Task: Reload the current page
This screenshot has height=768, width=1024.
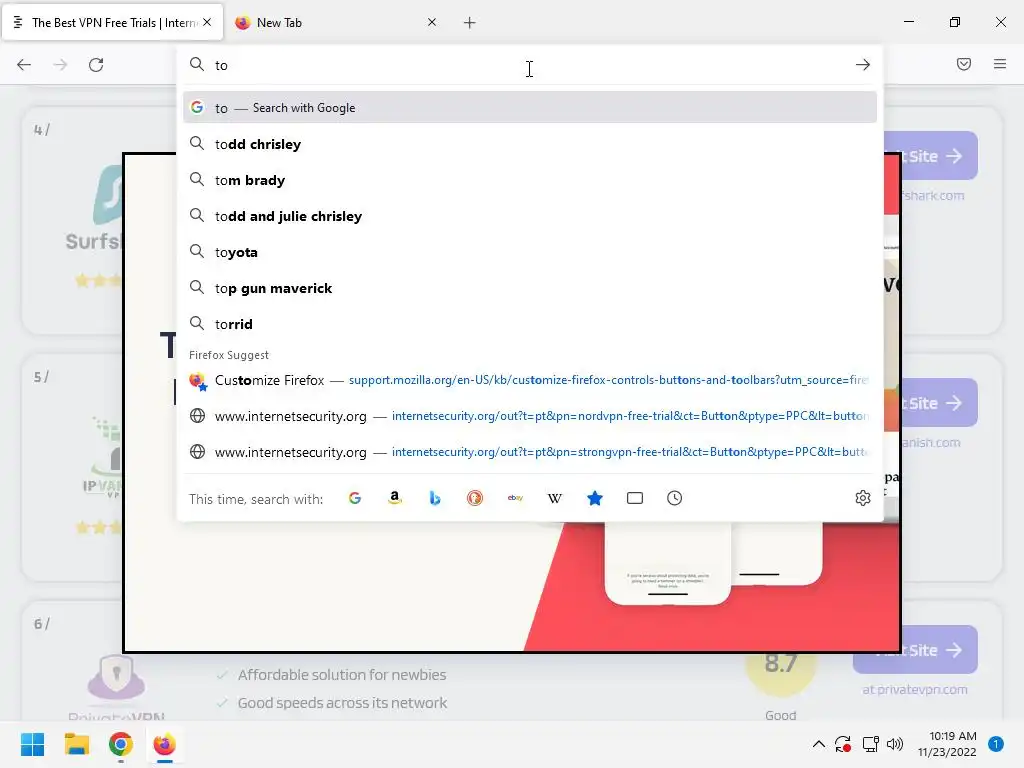Action: pos(96,65)
